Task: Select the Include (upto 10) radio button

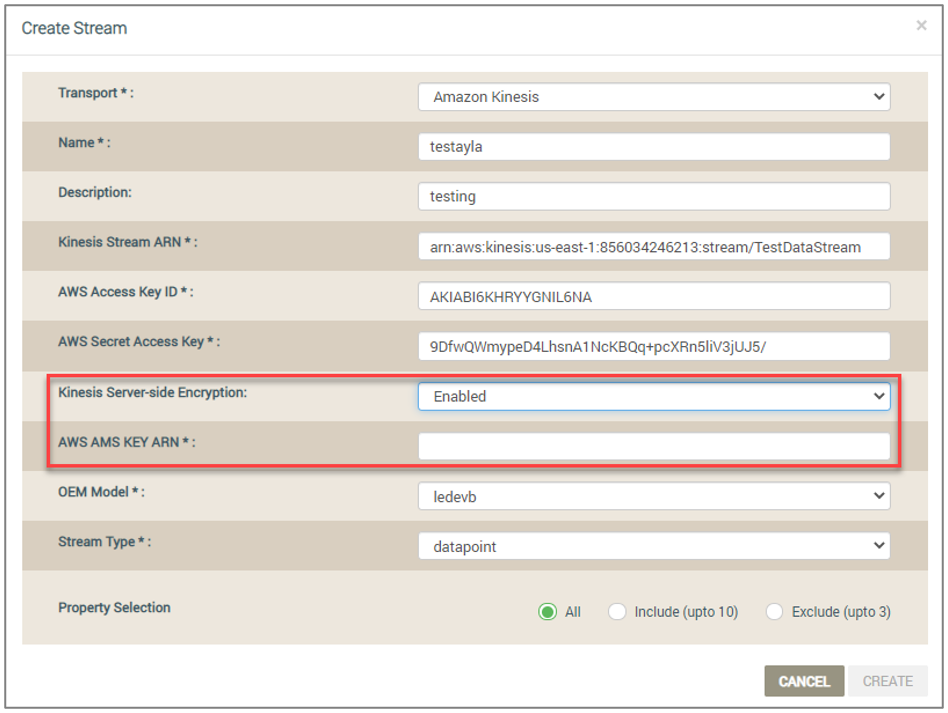Action: coord(617,612)
